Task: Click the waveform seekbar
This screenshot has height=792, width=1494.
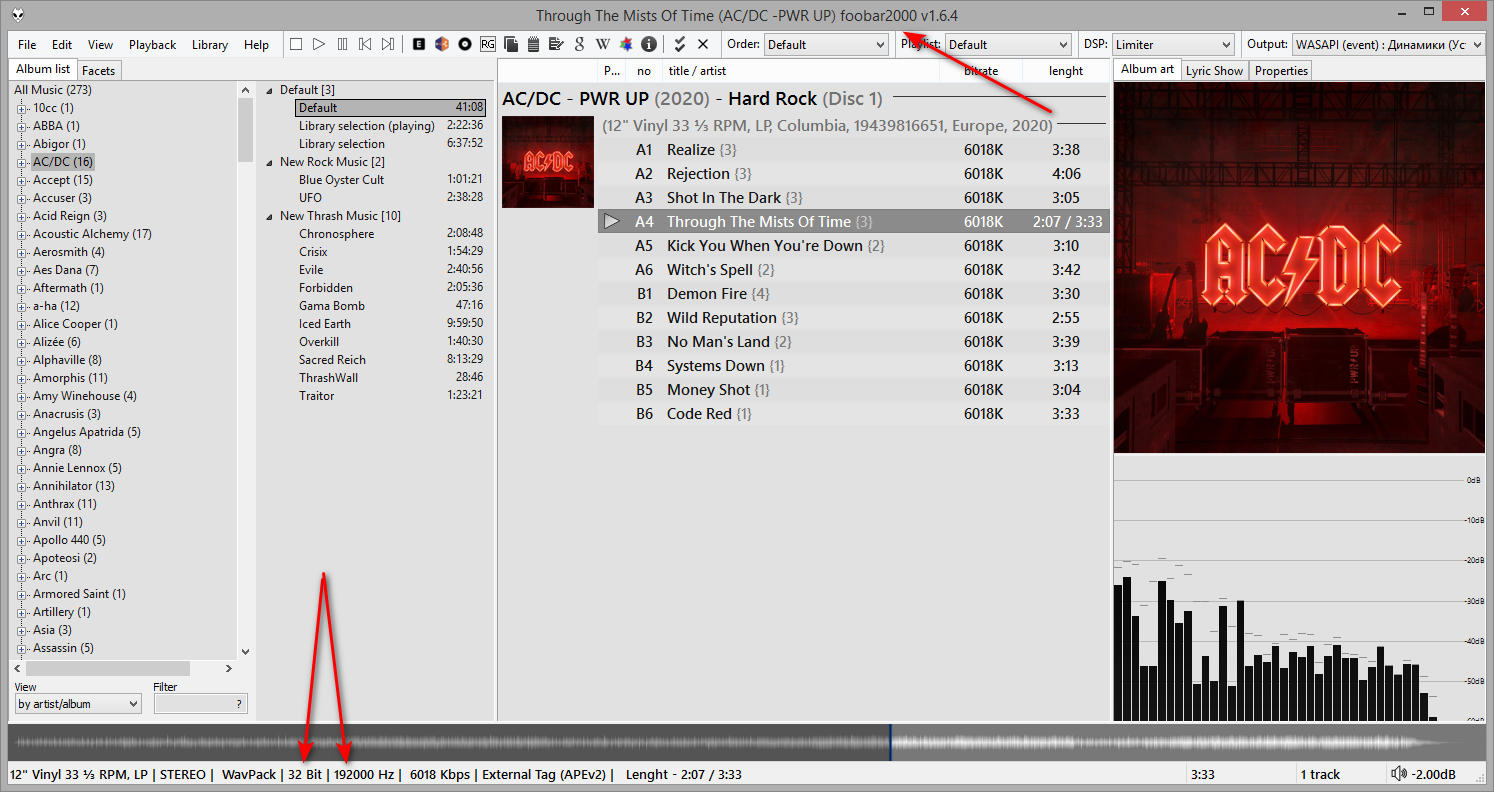Action: coord(746,743)
